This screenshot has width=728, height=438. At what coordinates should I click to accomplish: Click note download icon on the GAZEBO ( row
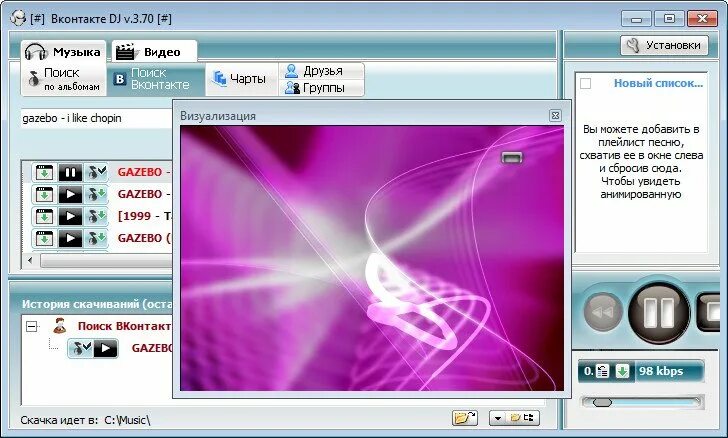tap(97, 238)
